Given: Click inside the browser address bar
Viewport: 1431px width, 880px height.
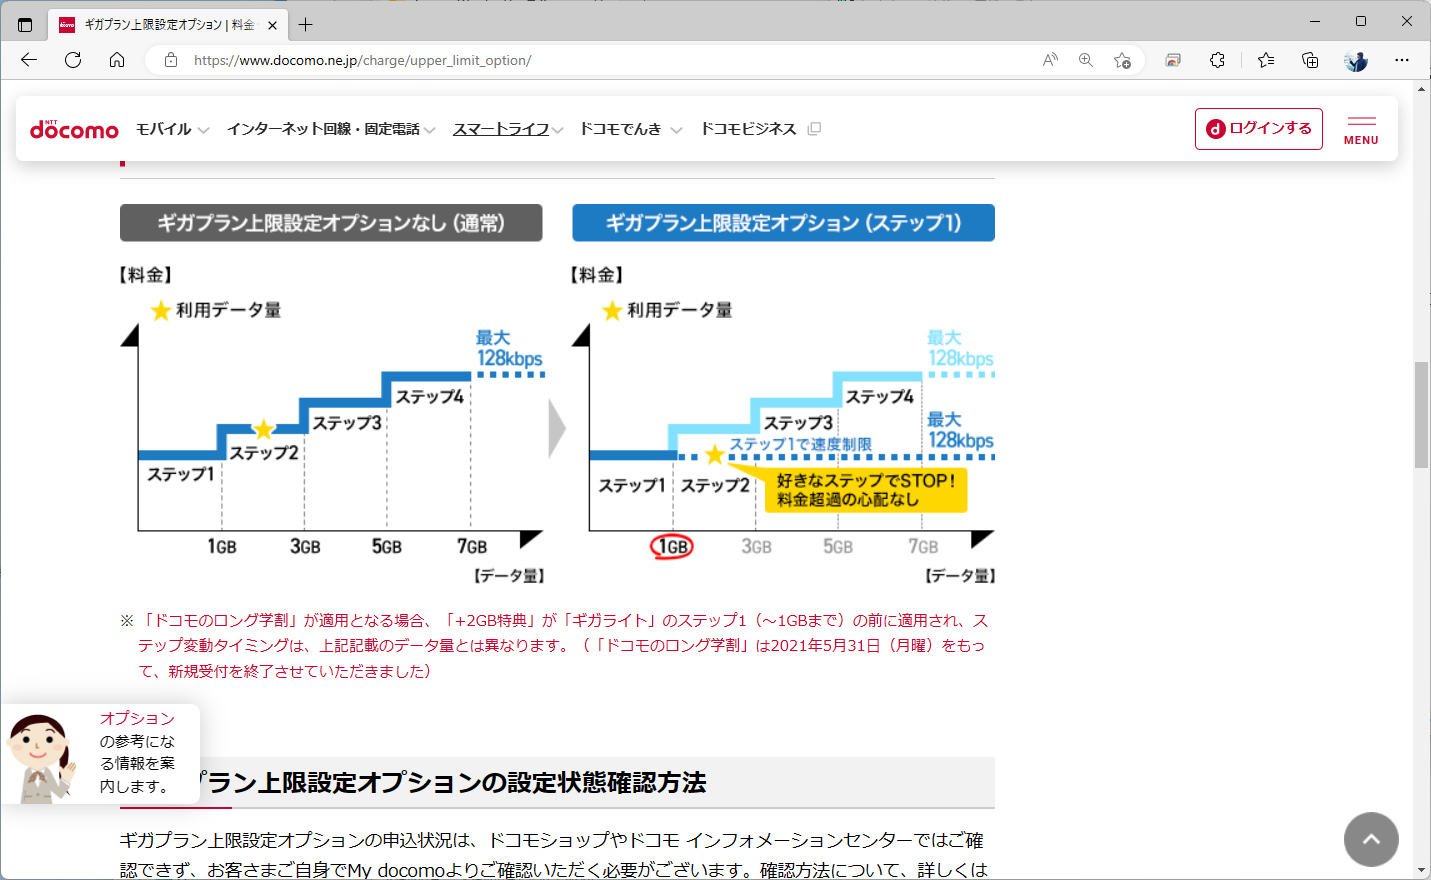Looking at the screenshot, I should pos(400,60).
